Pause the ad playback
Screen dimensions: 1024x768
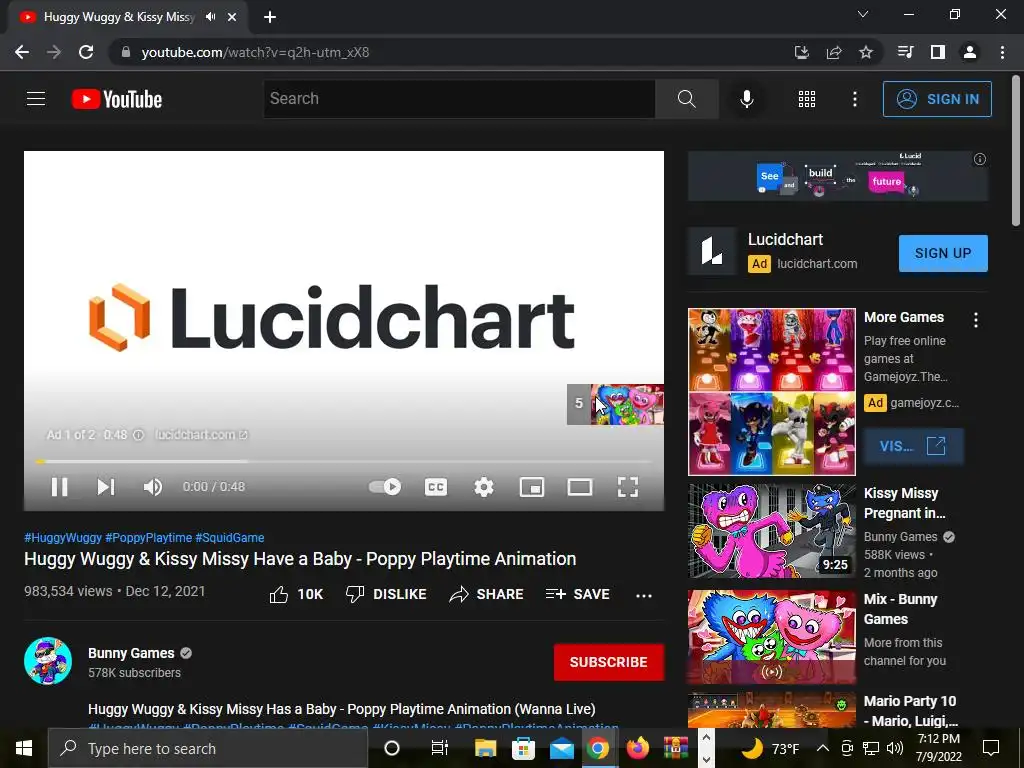59,487
